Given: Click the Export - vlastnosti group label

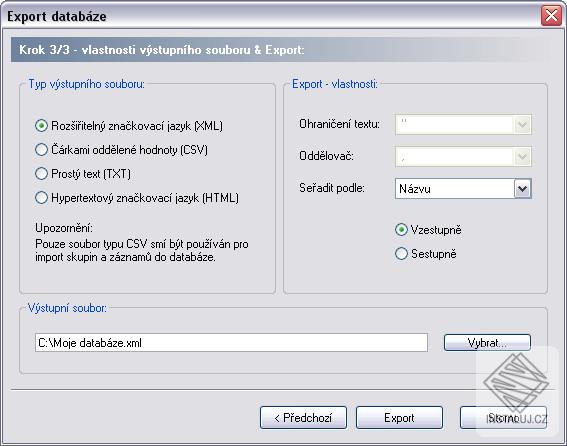Looking at the screenshot, I should [x=335, y=84].
